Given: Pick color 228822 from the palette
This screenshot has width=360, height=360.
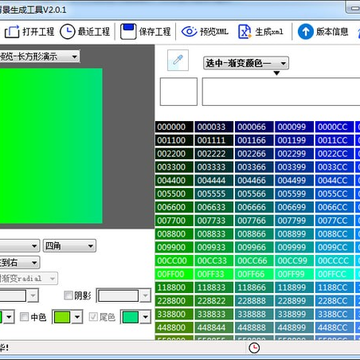Looking at the screenshot, I should coord(214,301).
